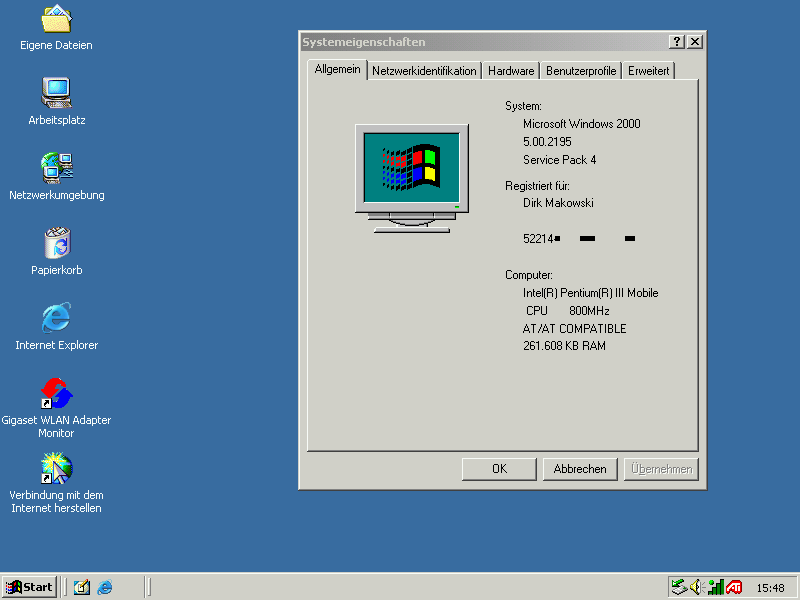This screenshot has width=800, height=600.
Task: Click the text Microsoft Windows 2000
Action: [582, 124]
